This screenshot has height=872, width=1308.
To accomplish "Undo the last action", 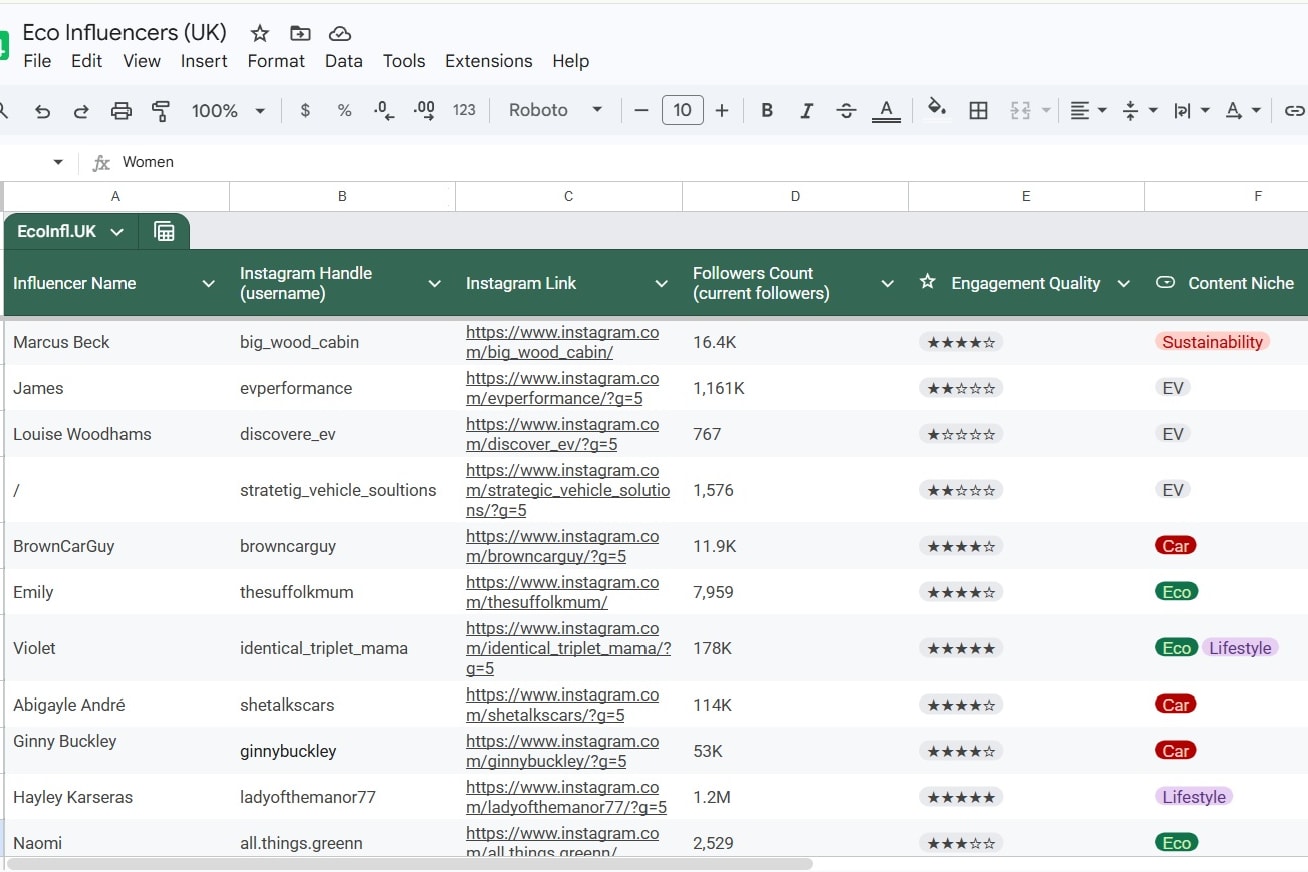I will tap(42, 111).
